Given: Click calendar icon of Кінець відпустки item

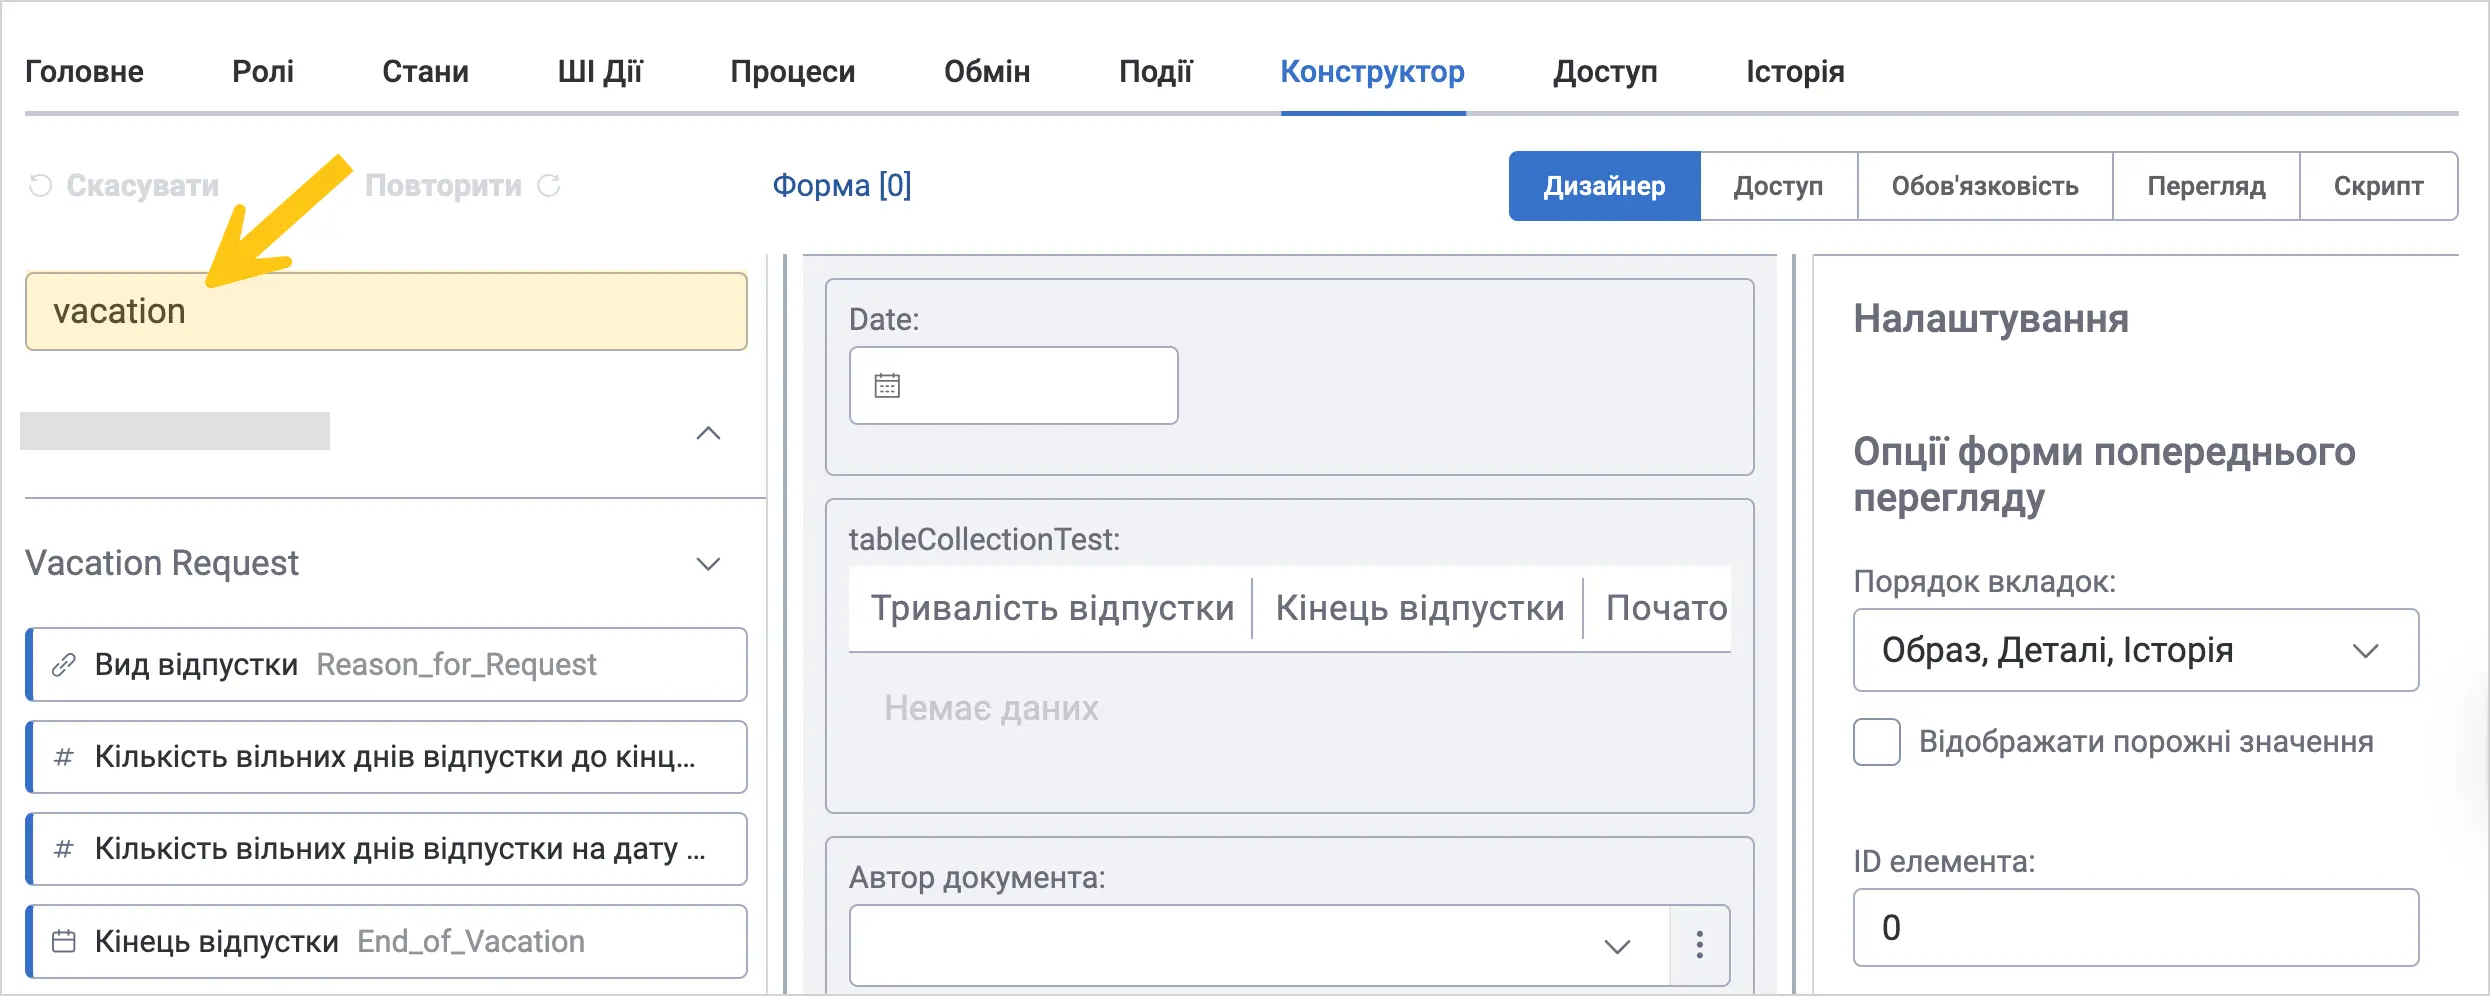Looking at the screenshot, I should pos(64,941).
